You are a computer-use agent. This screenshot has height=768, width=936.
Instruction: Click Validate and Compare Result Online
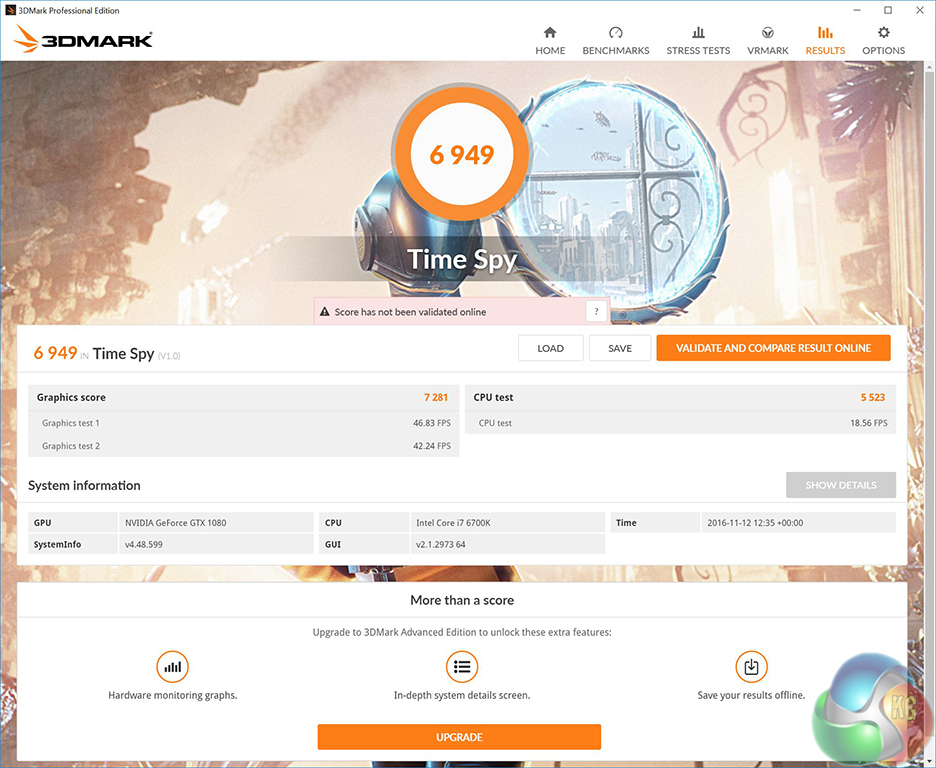[773, 348]
